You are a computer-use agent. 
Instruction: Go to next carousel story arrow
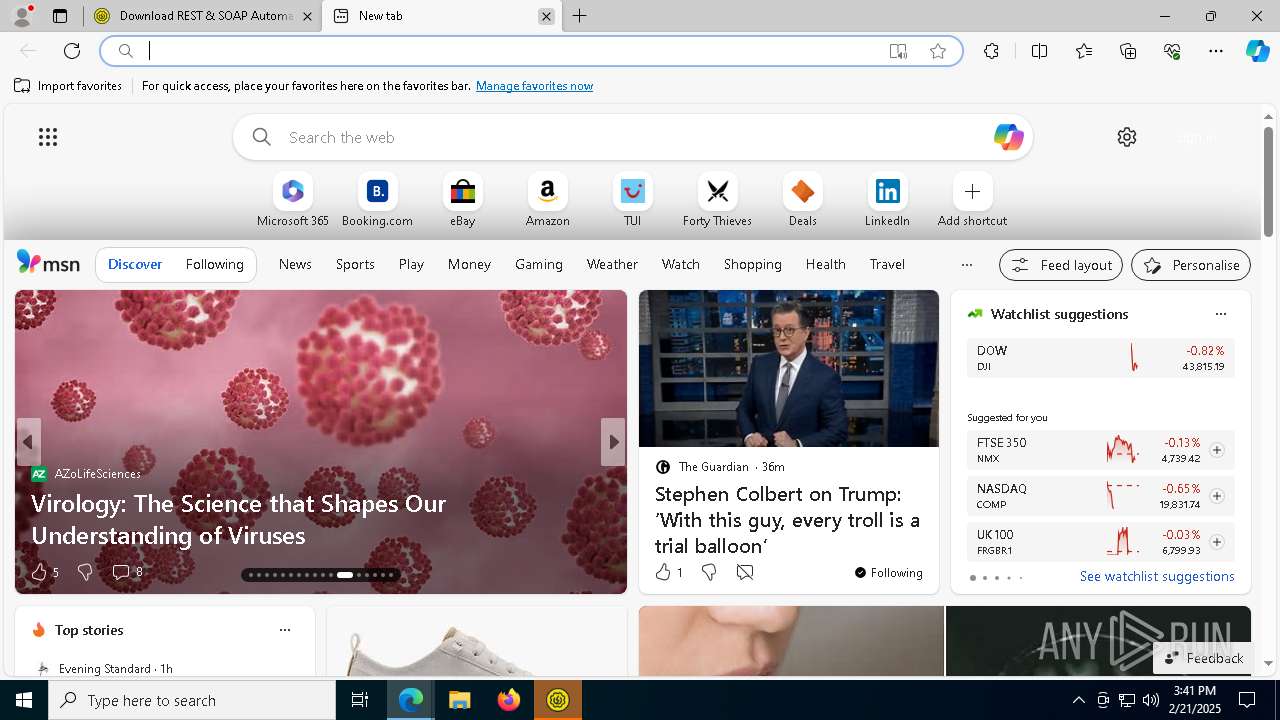point(613,442)
